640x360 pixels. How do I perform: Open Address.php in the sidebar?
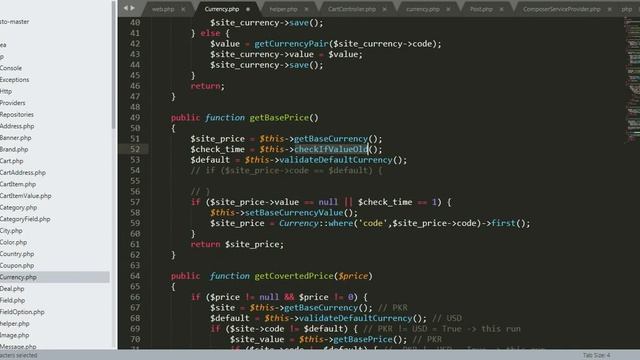click(17, 126)
